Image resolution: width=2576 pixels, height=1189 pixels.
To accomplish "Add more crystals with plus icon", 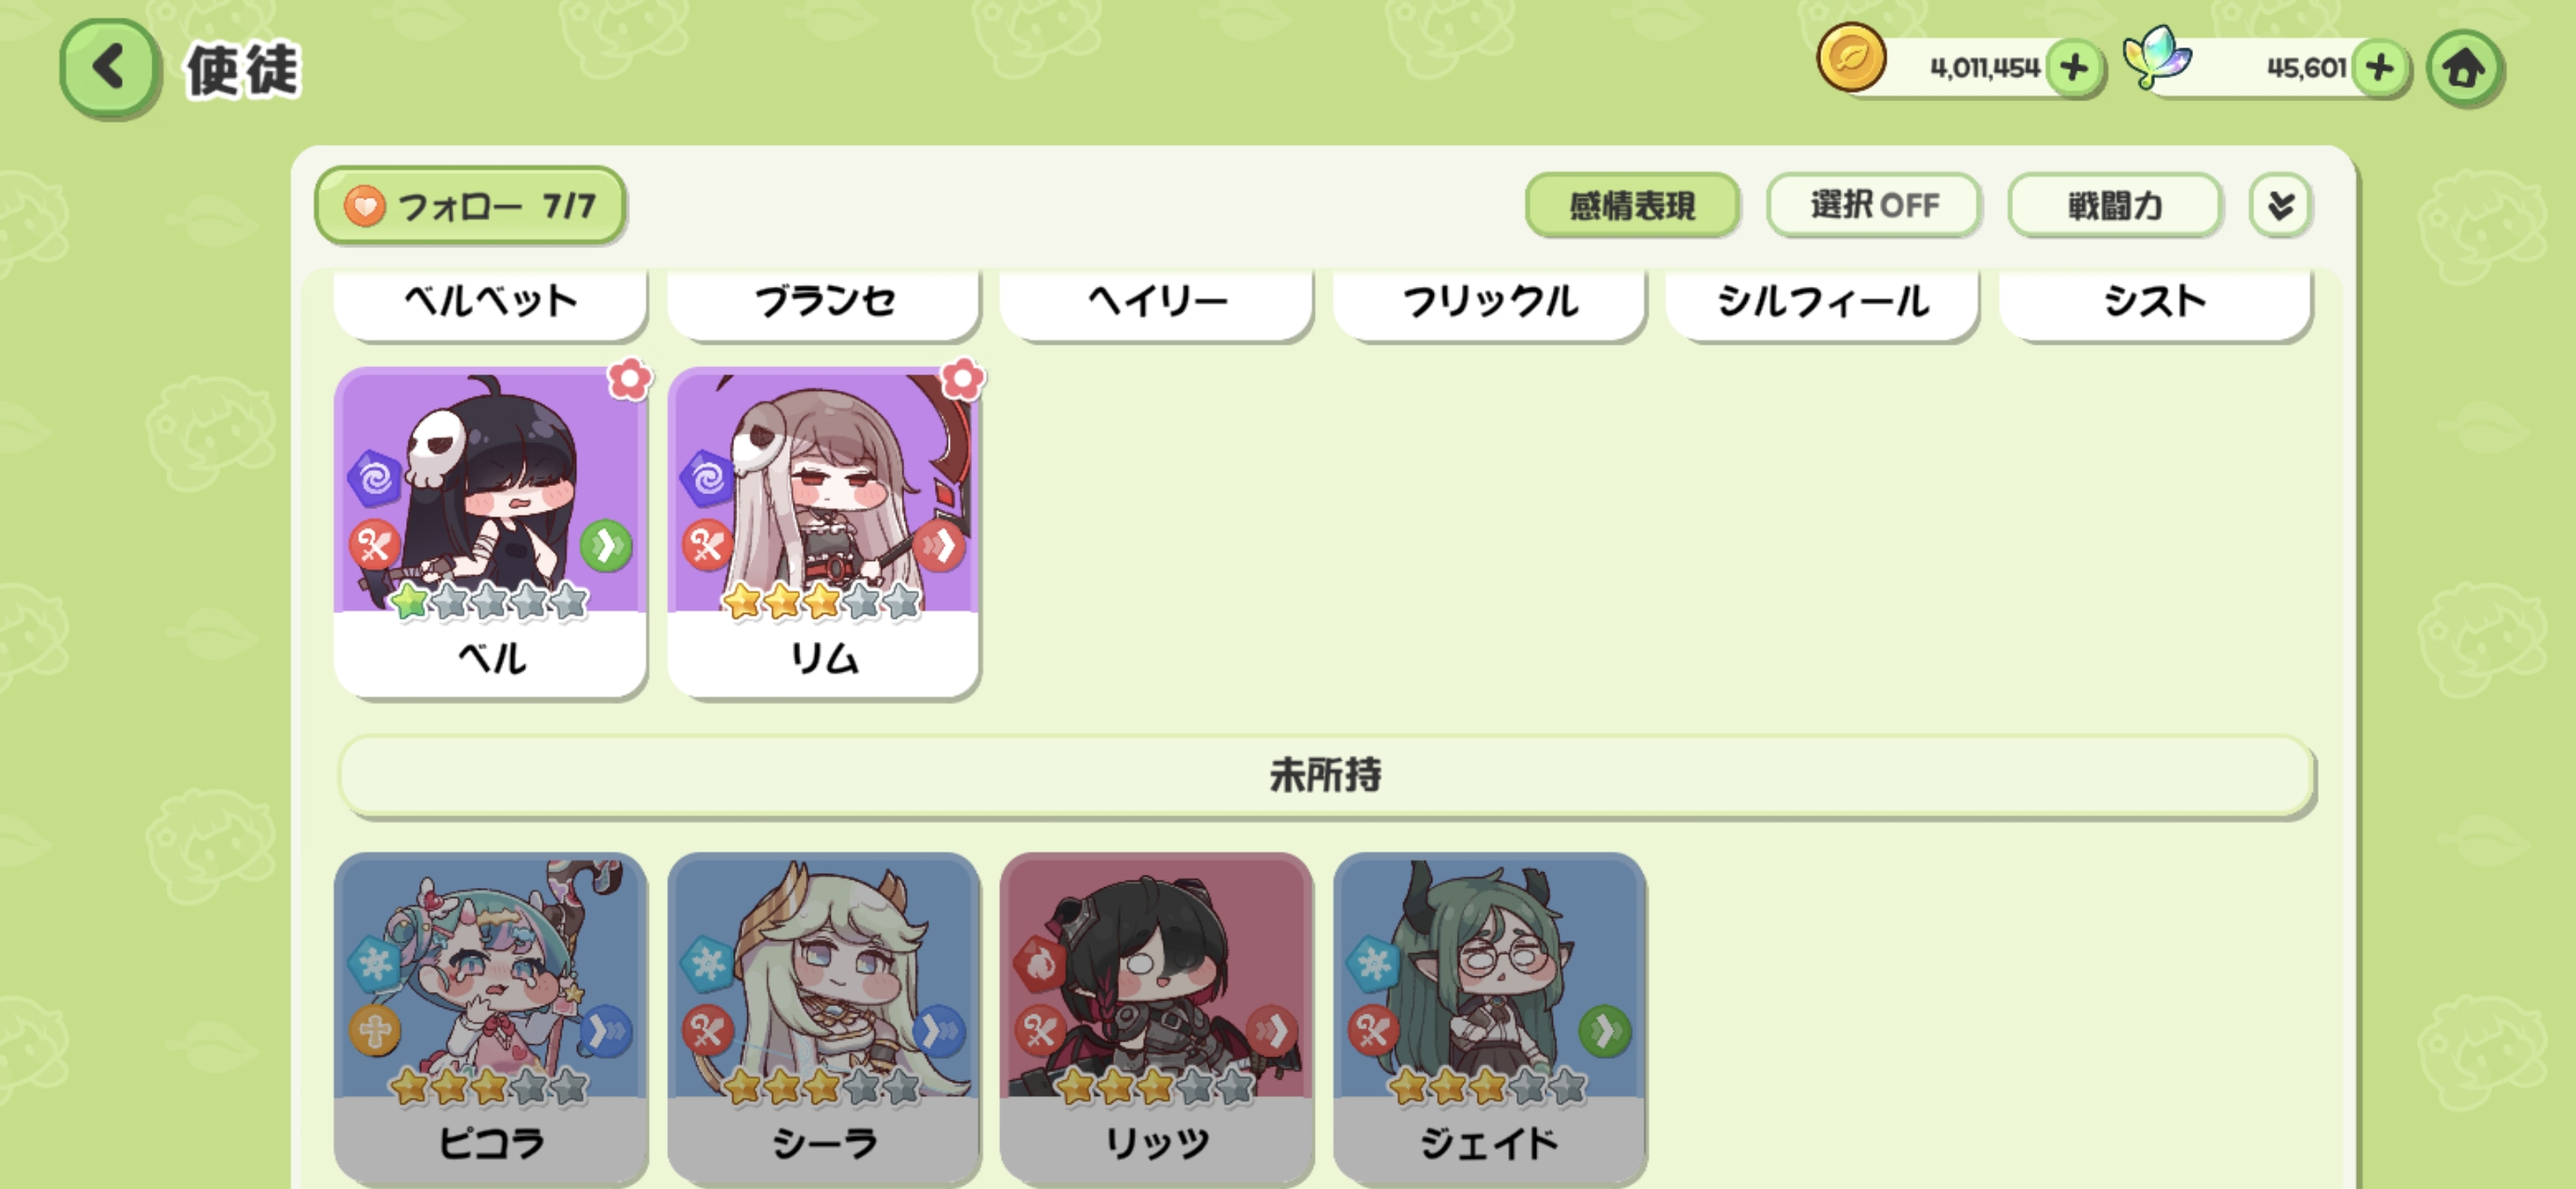I will coord(2380,69).
